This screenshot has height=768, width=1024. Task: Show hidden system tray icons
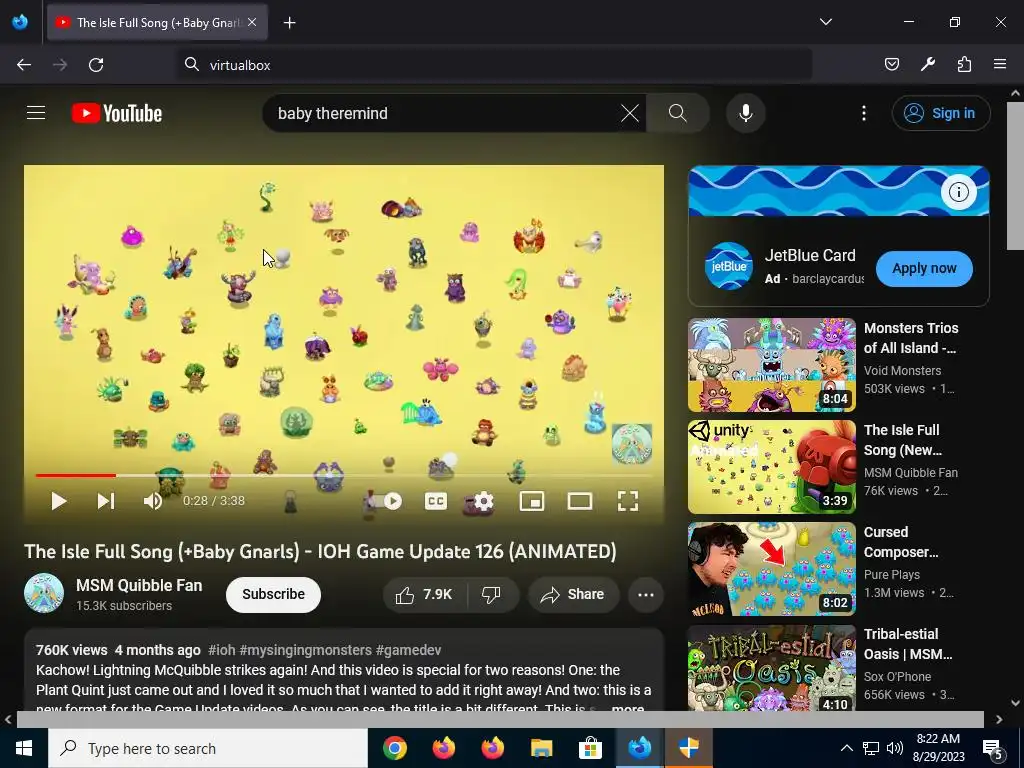[846, 748]
